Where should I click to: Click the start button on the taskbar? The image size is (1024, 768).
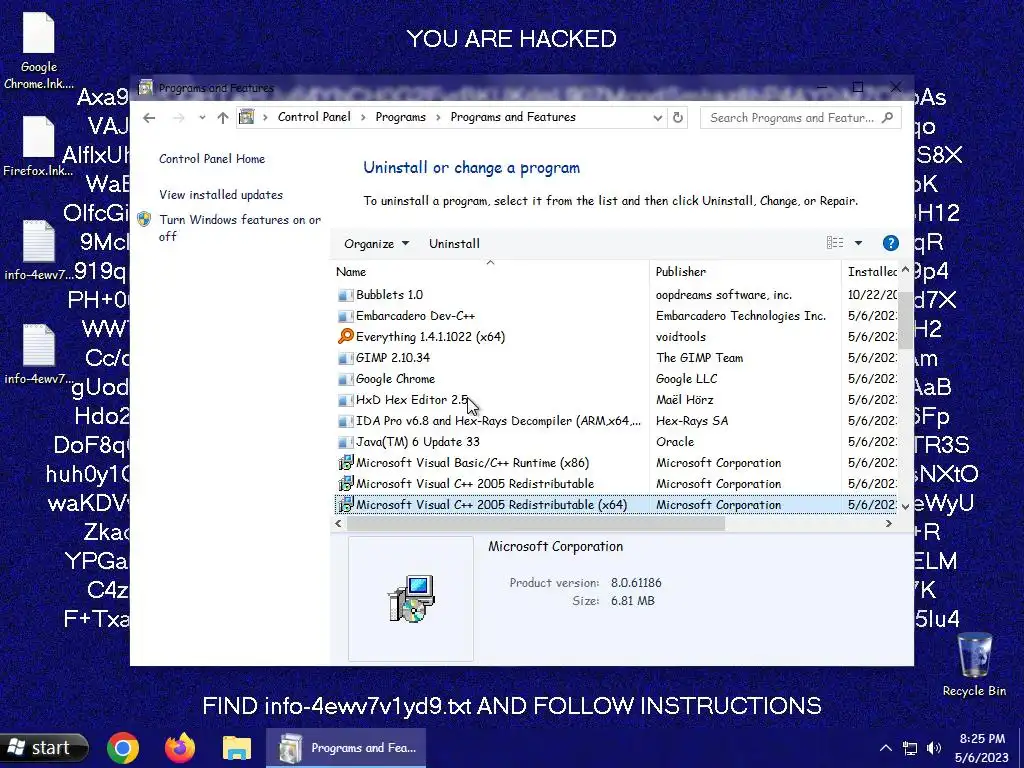(44, 748)
